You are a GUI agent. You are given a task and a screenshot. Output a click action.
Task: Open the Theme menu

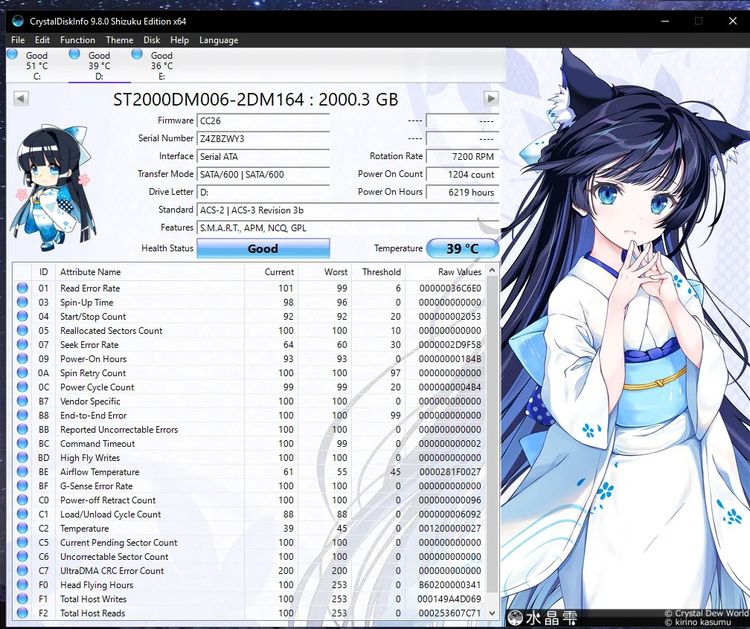point(119,40)
